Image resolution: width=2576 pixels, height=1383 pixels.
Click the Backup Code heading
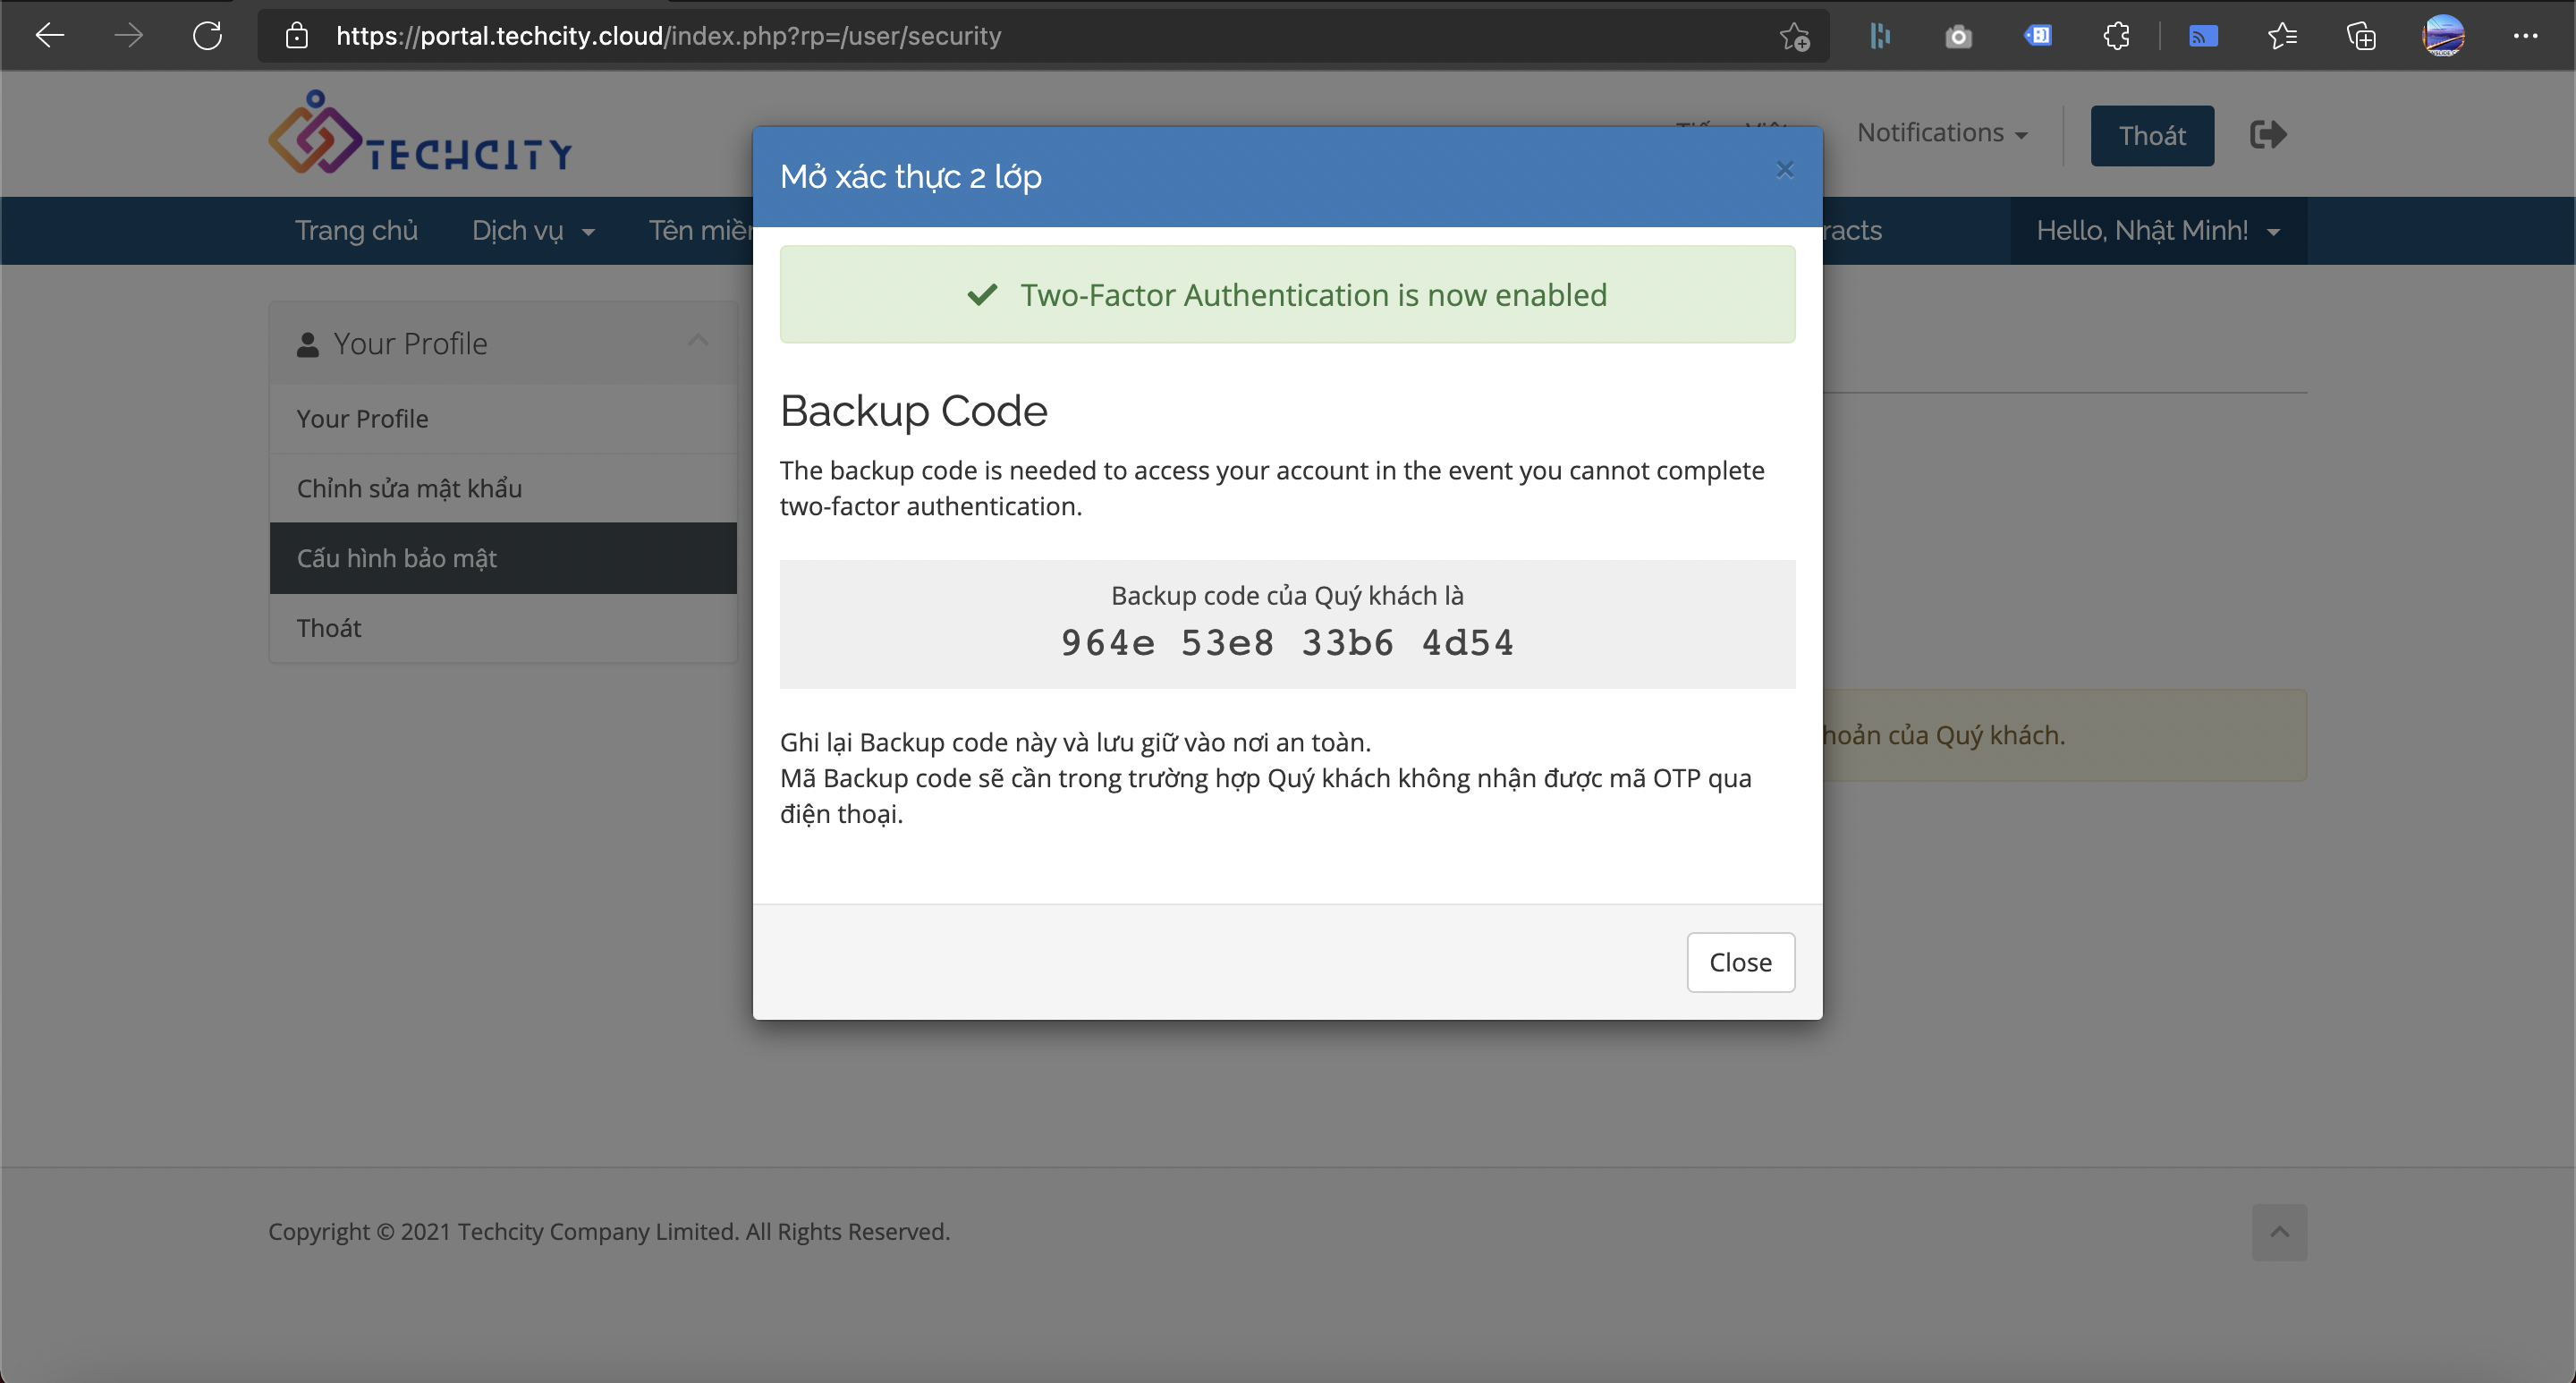913,411
